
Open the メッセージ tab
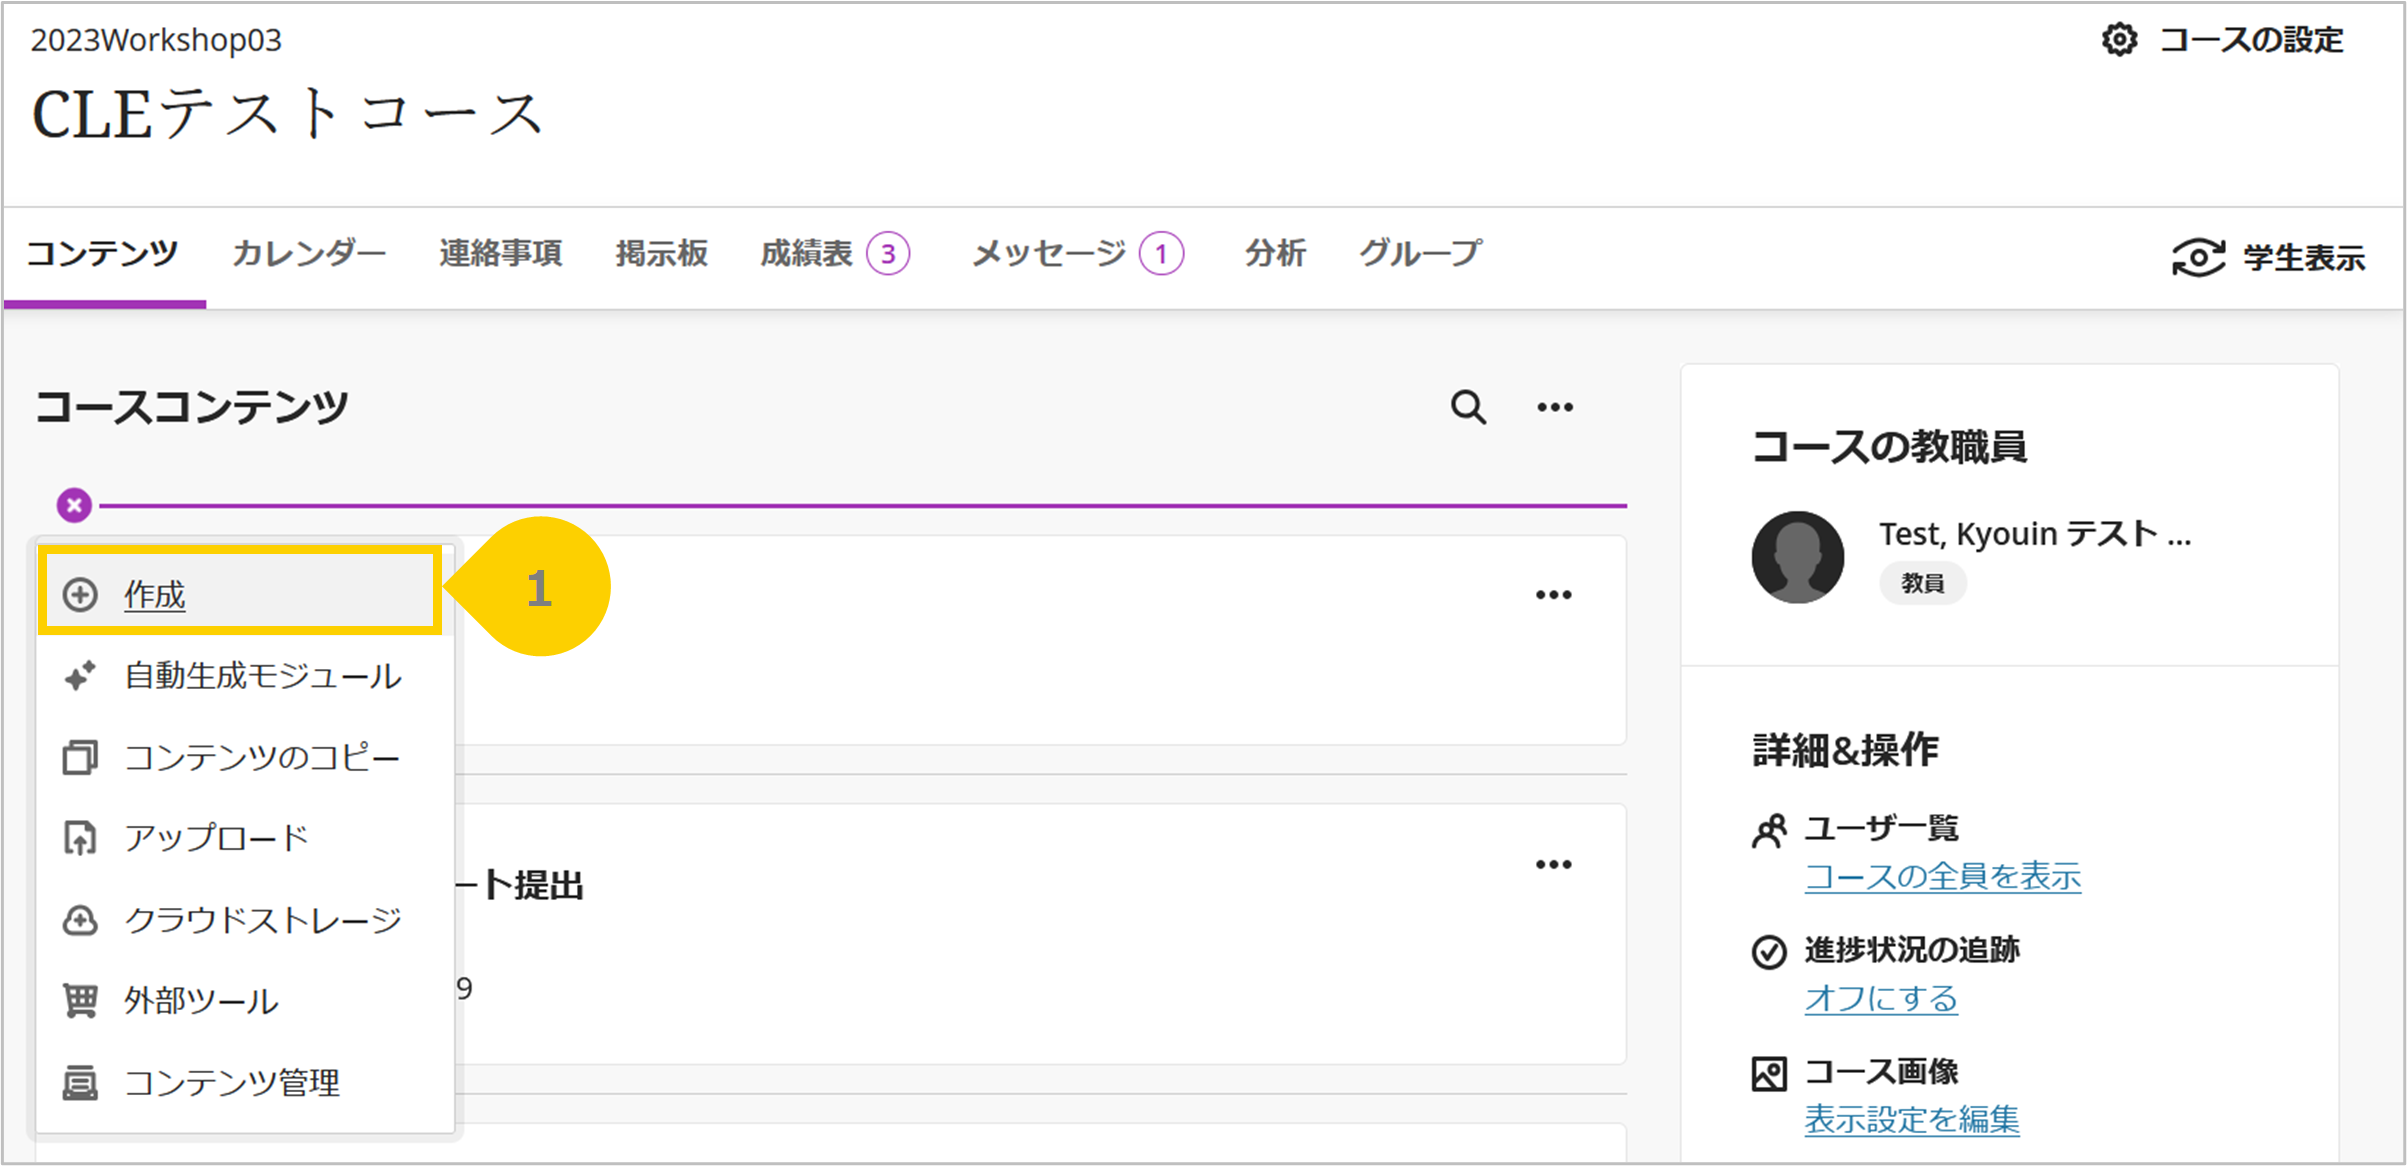click(1049, 253)
